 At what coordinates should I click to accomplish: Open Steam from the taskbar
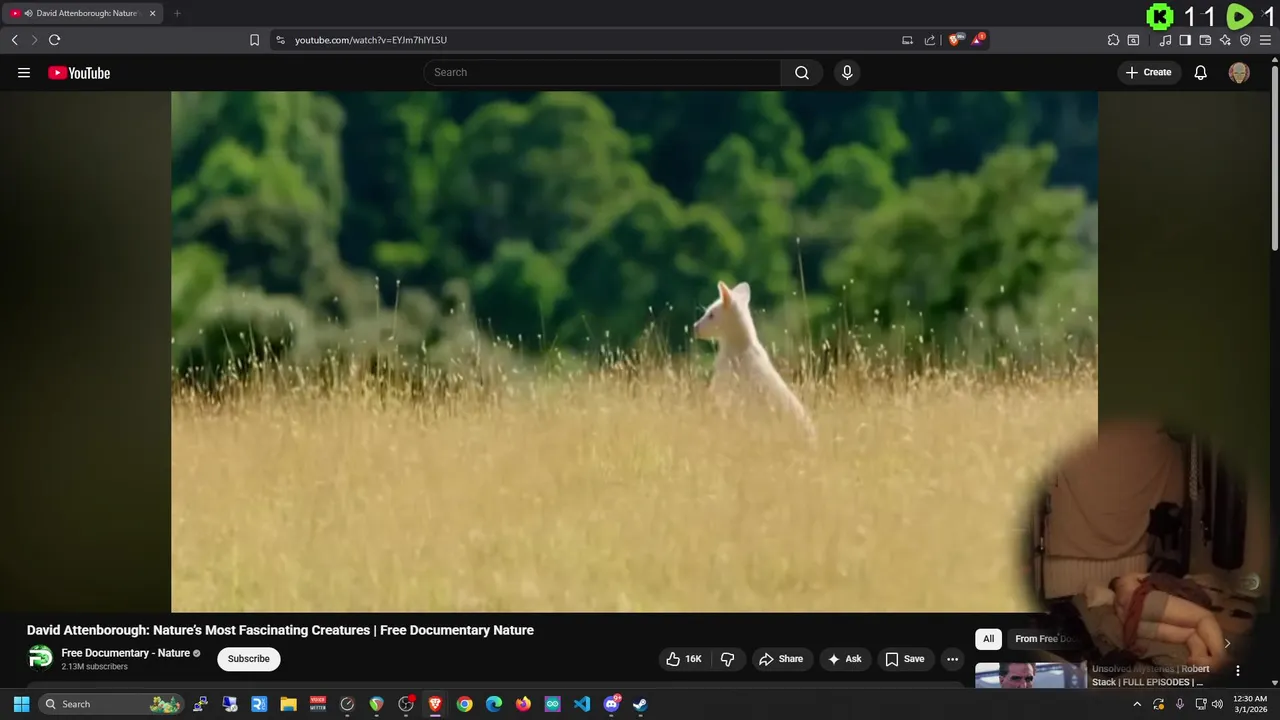640,704
